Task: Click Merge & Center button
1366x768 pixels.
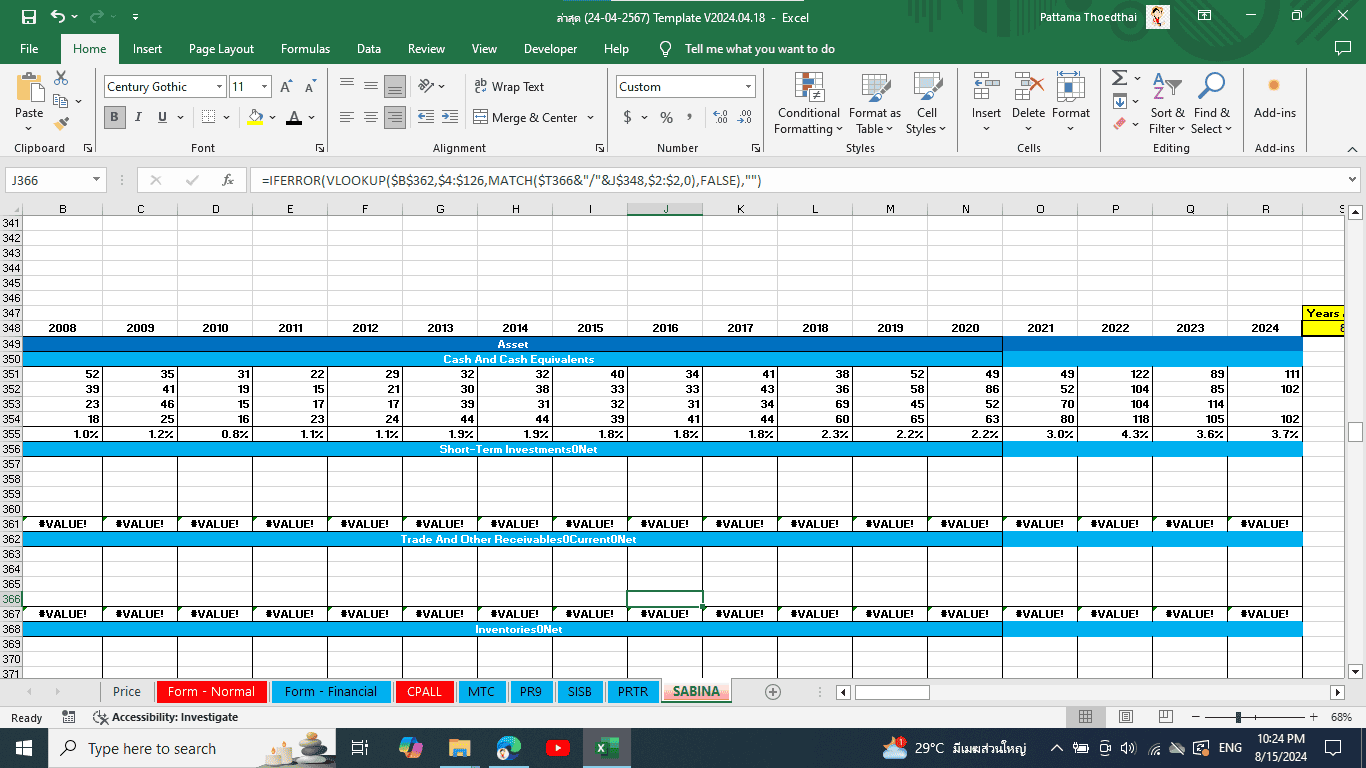Action: [525, 117]
